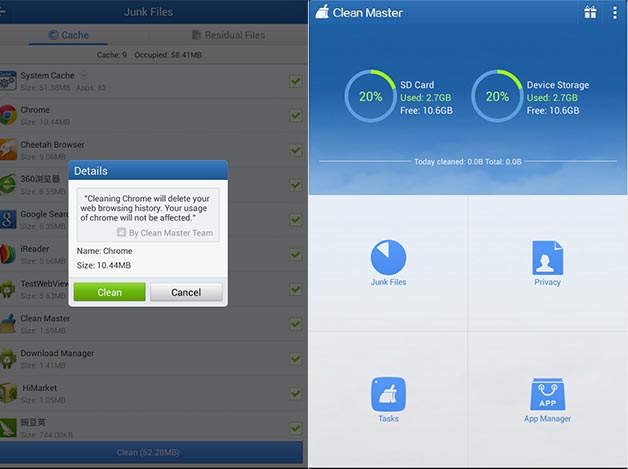Click the green Clean button in dialog
This screenshot has height=469, width=628.
pyautogui.click(x=109, y=292)
